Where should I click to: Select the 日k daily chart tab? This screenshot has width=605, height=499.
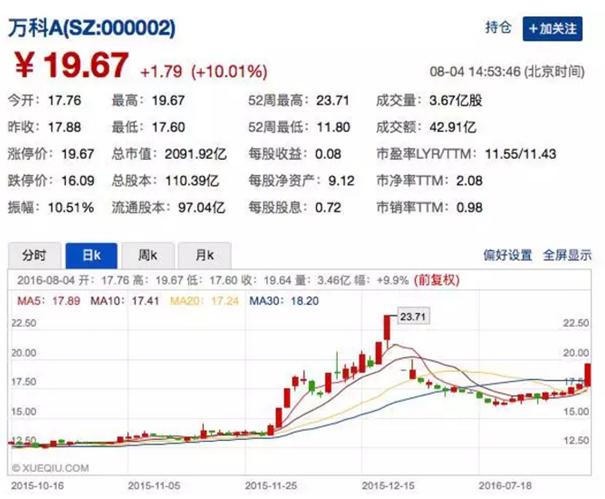[91, 255]
